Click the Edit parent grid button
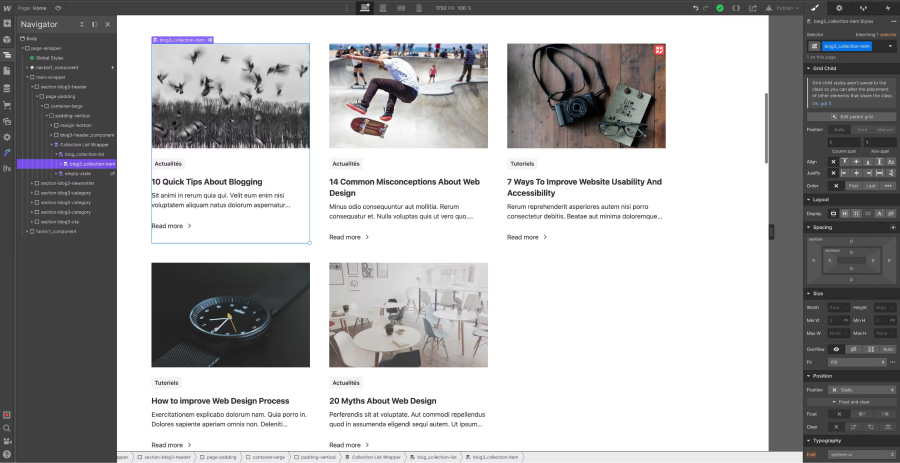This screenshot has width=900, height=463. 851,116
